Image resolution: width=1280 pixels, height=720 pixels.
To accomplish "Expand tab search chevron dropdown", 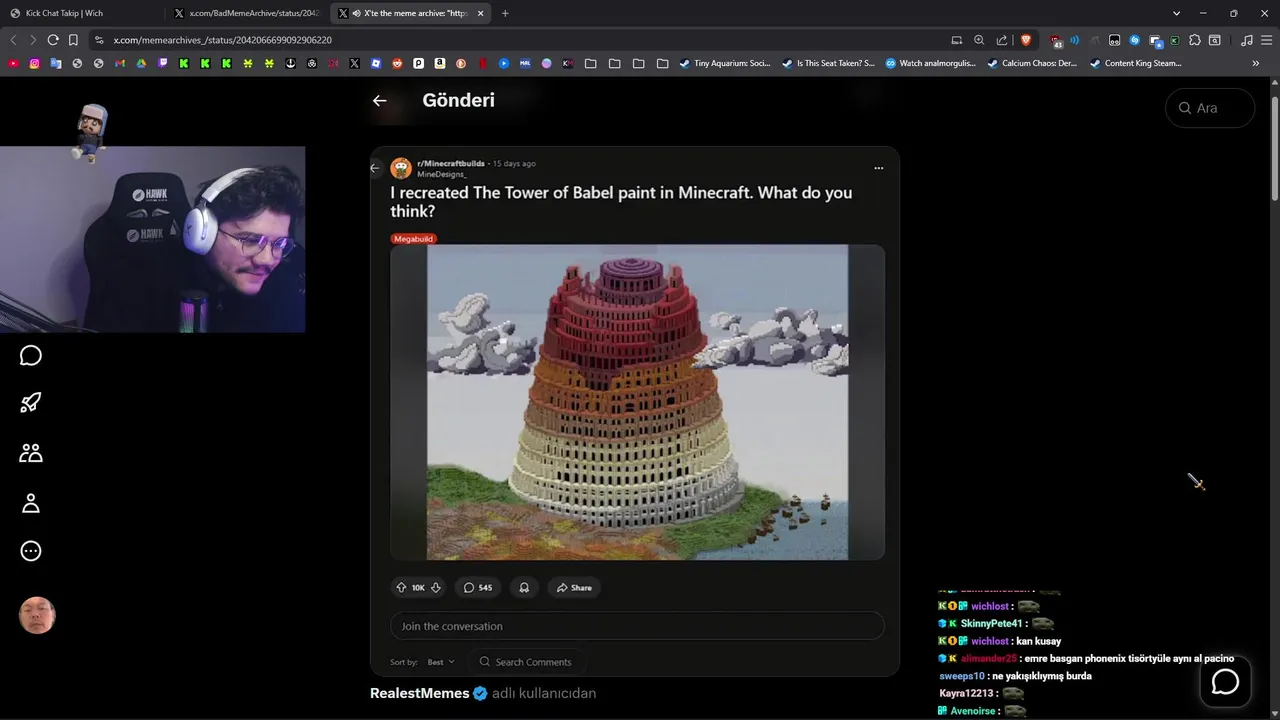I will pos(1176,13).
